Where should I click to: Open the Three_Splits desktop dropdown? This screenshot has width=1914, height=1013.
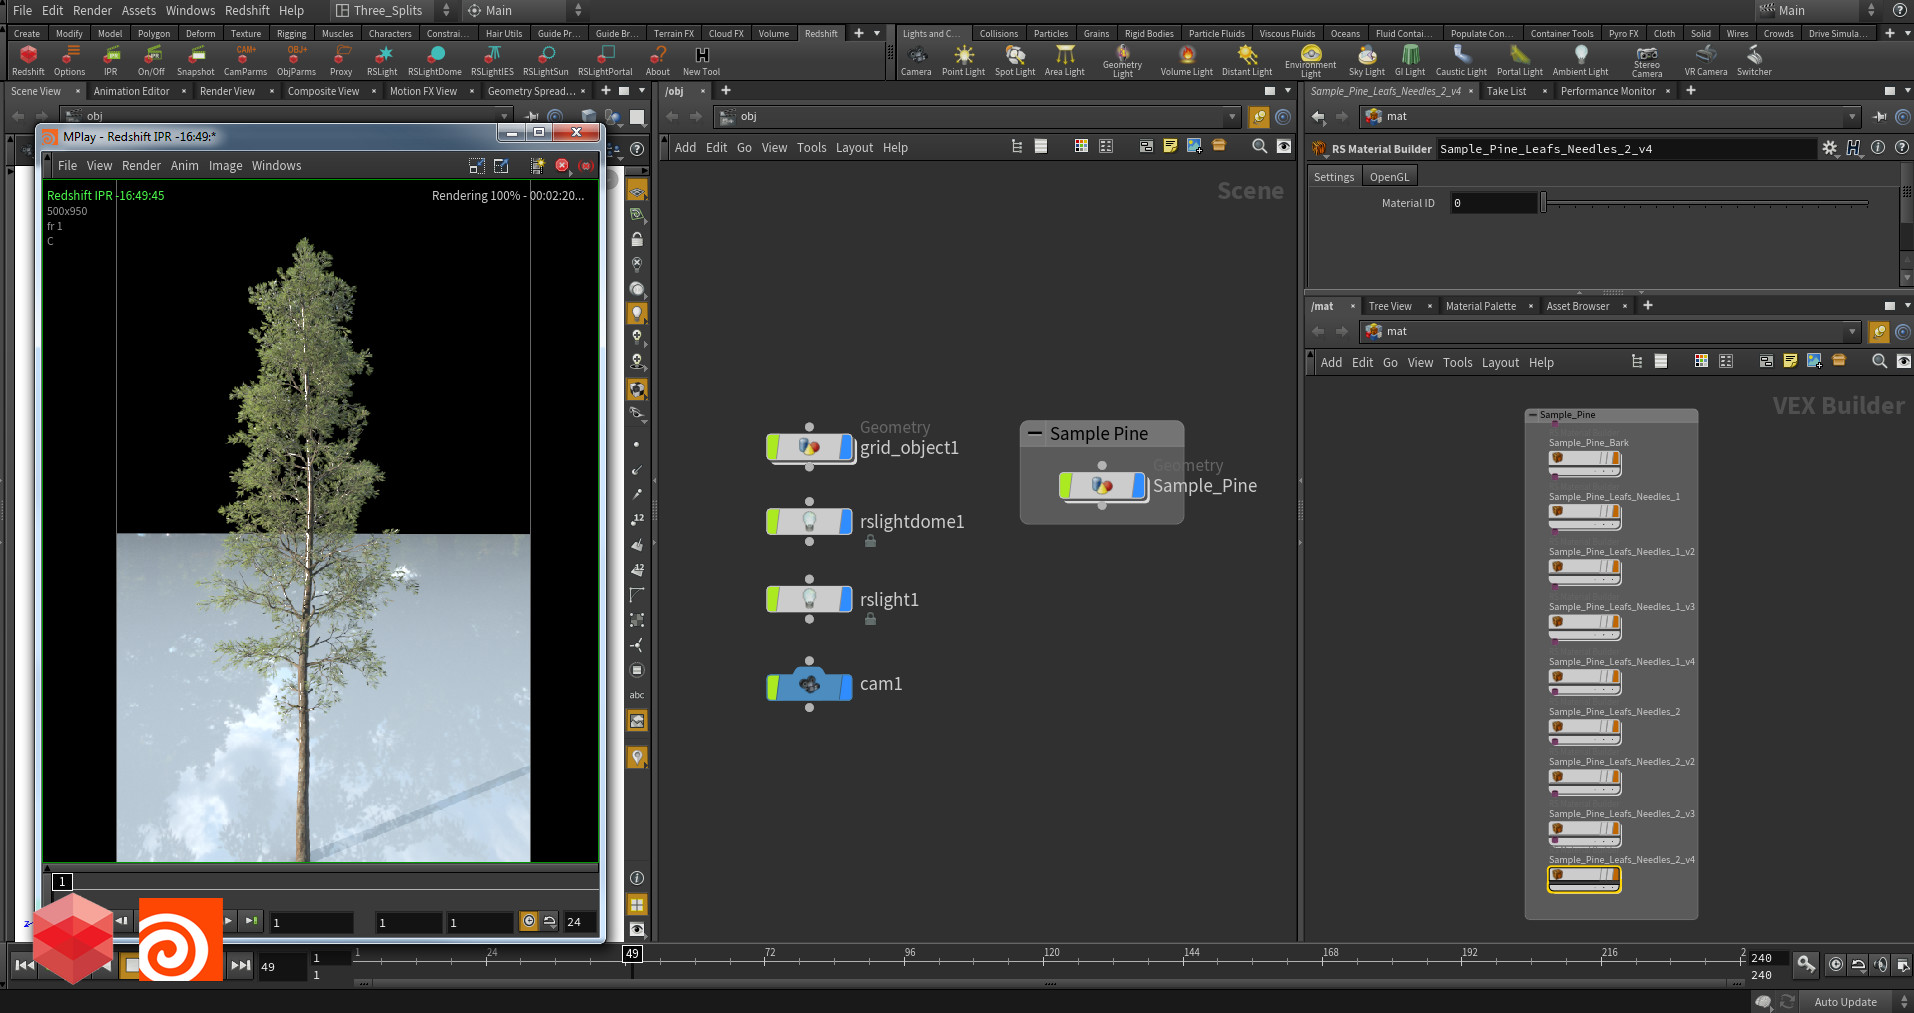coord(444,10)
